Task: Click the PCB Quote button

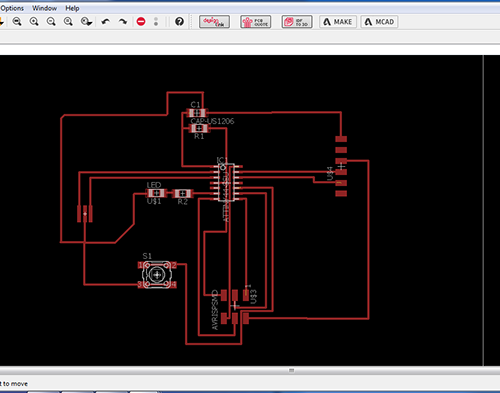Action: tap(256, 22)
